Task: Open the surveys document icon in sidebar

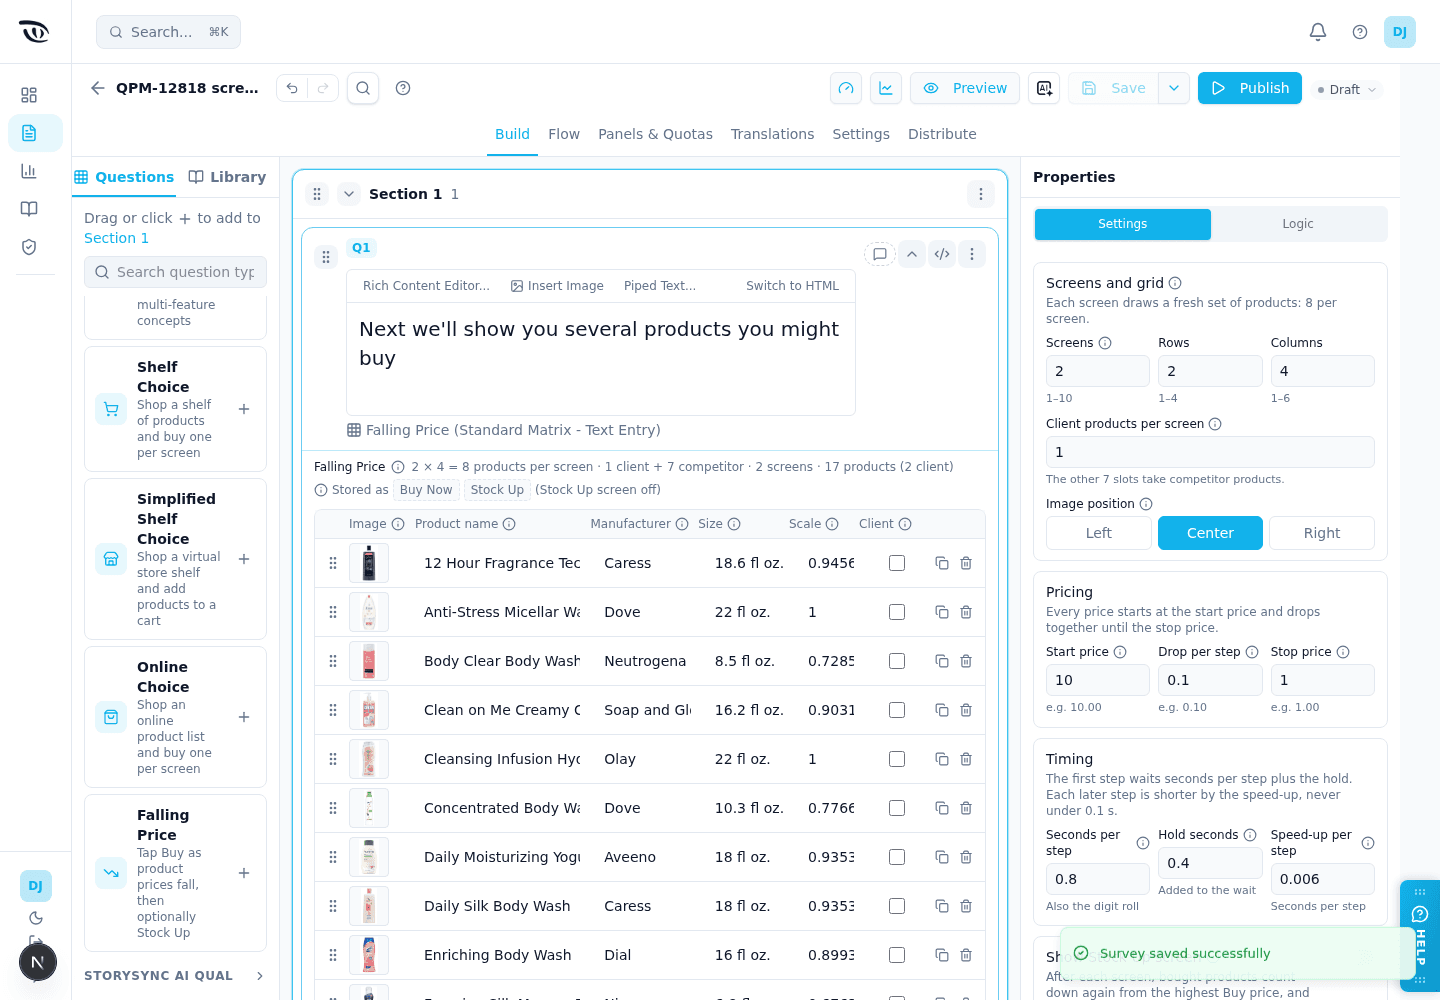Action: click(x=29, y=133)
